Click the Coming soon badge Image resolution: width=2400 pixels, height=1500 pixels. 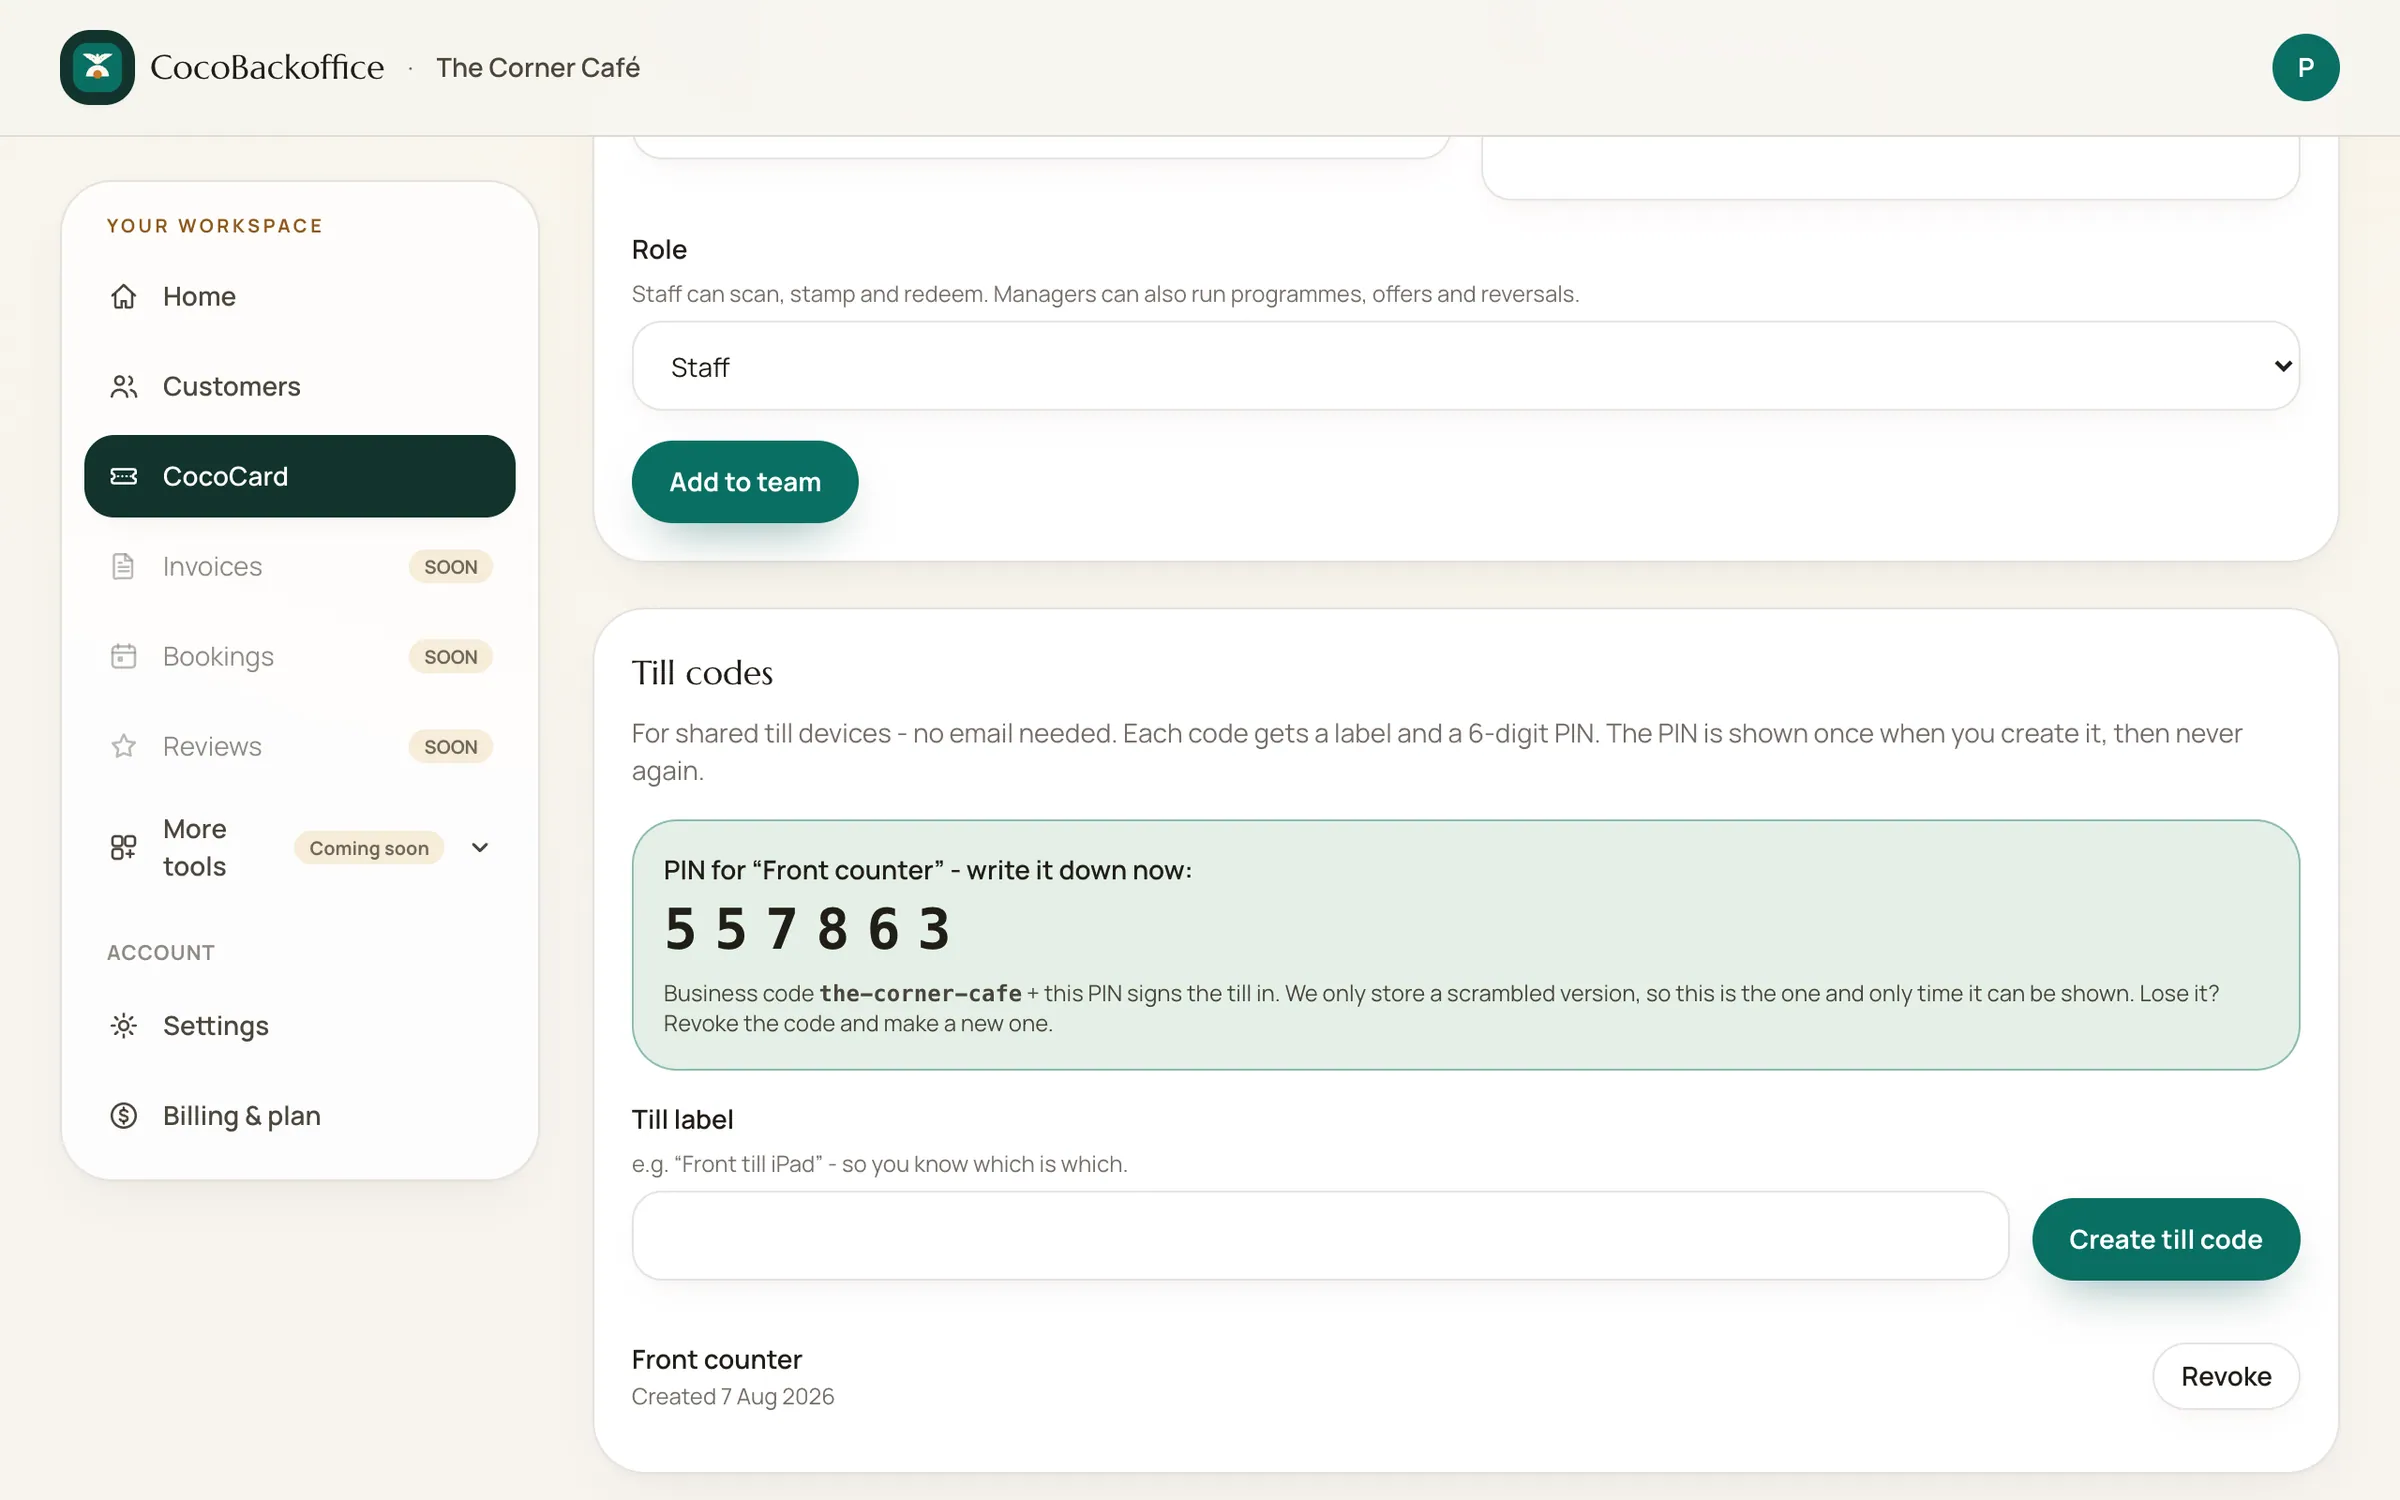click(x=369, y=848)
